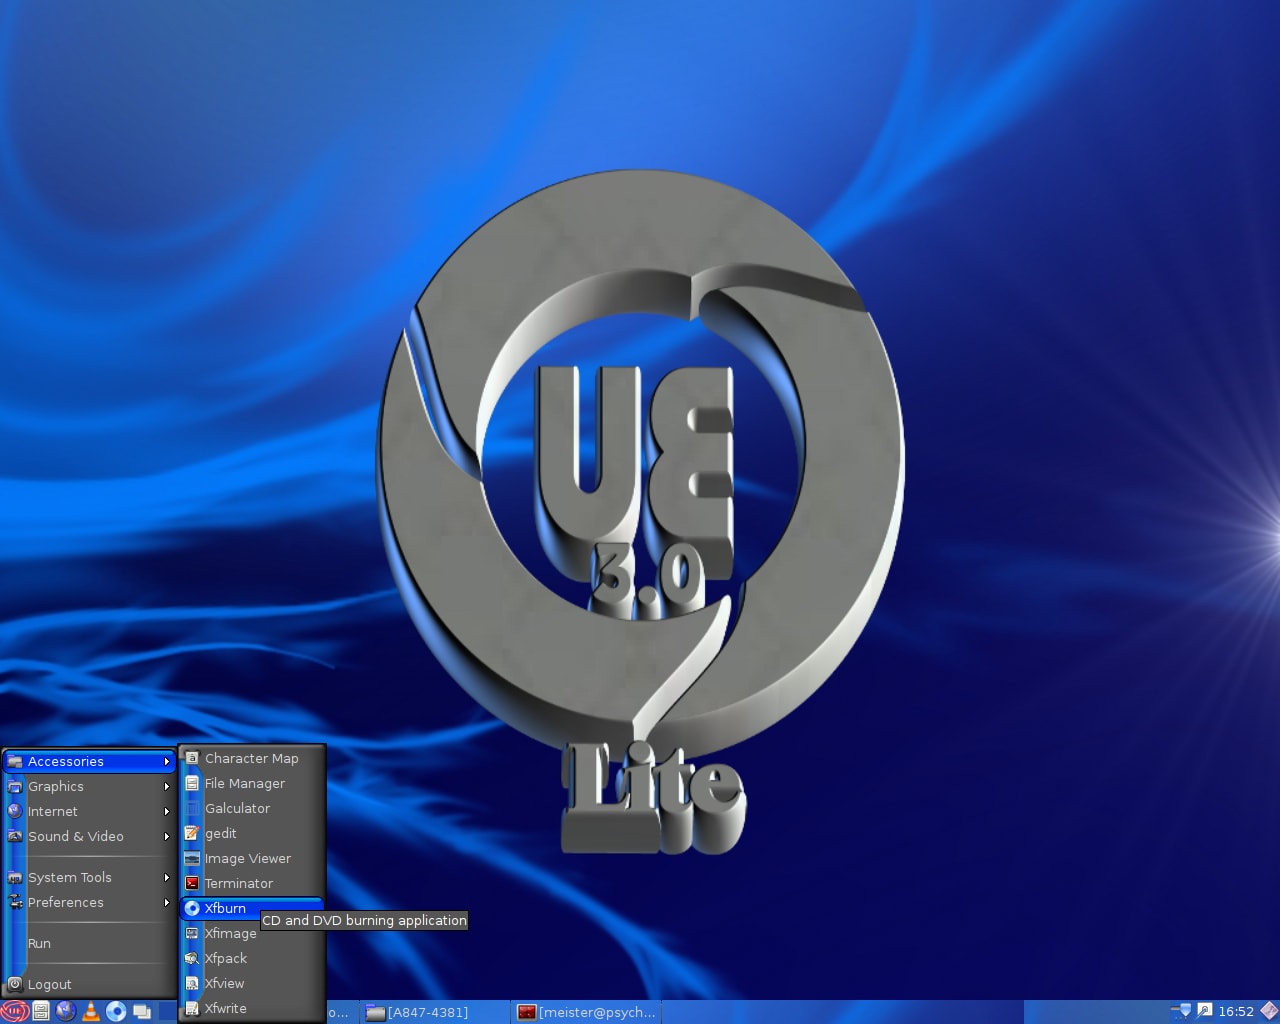This screenshot has height=1024, width=1280.
Task: Expand the Internet submenu
Action: 90,811
